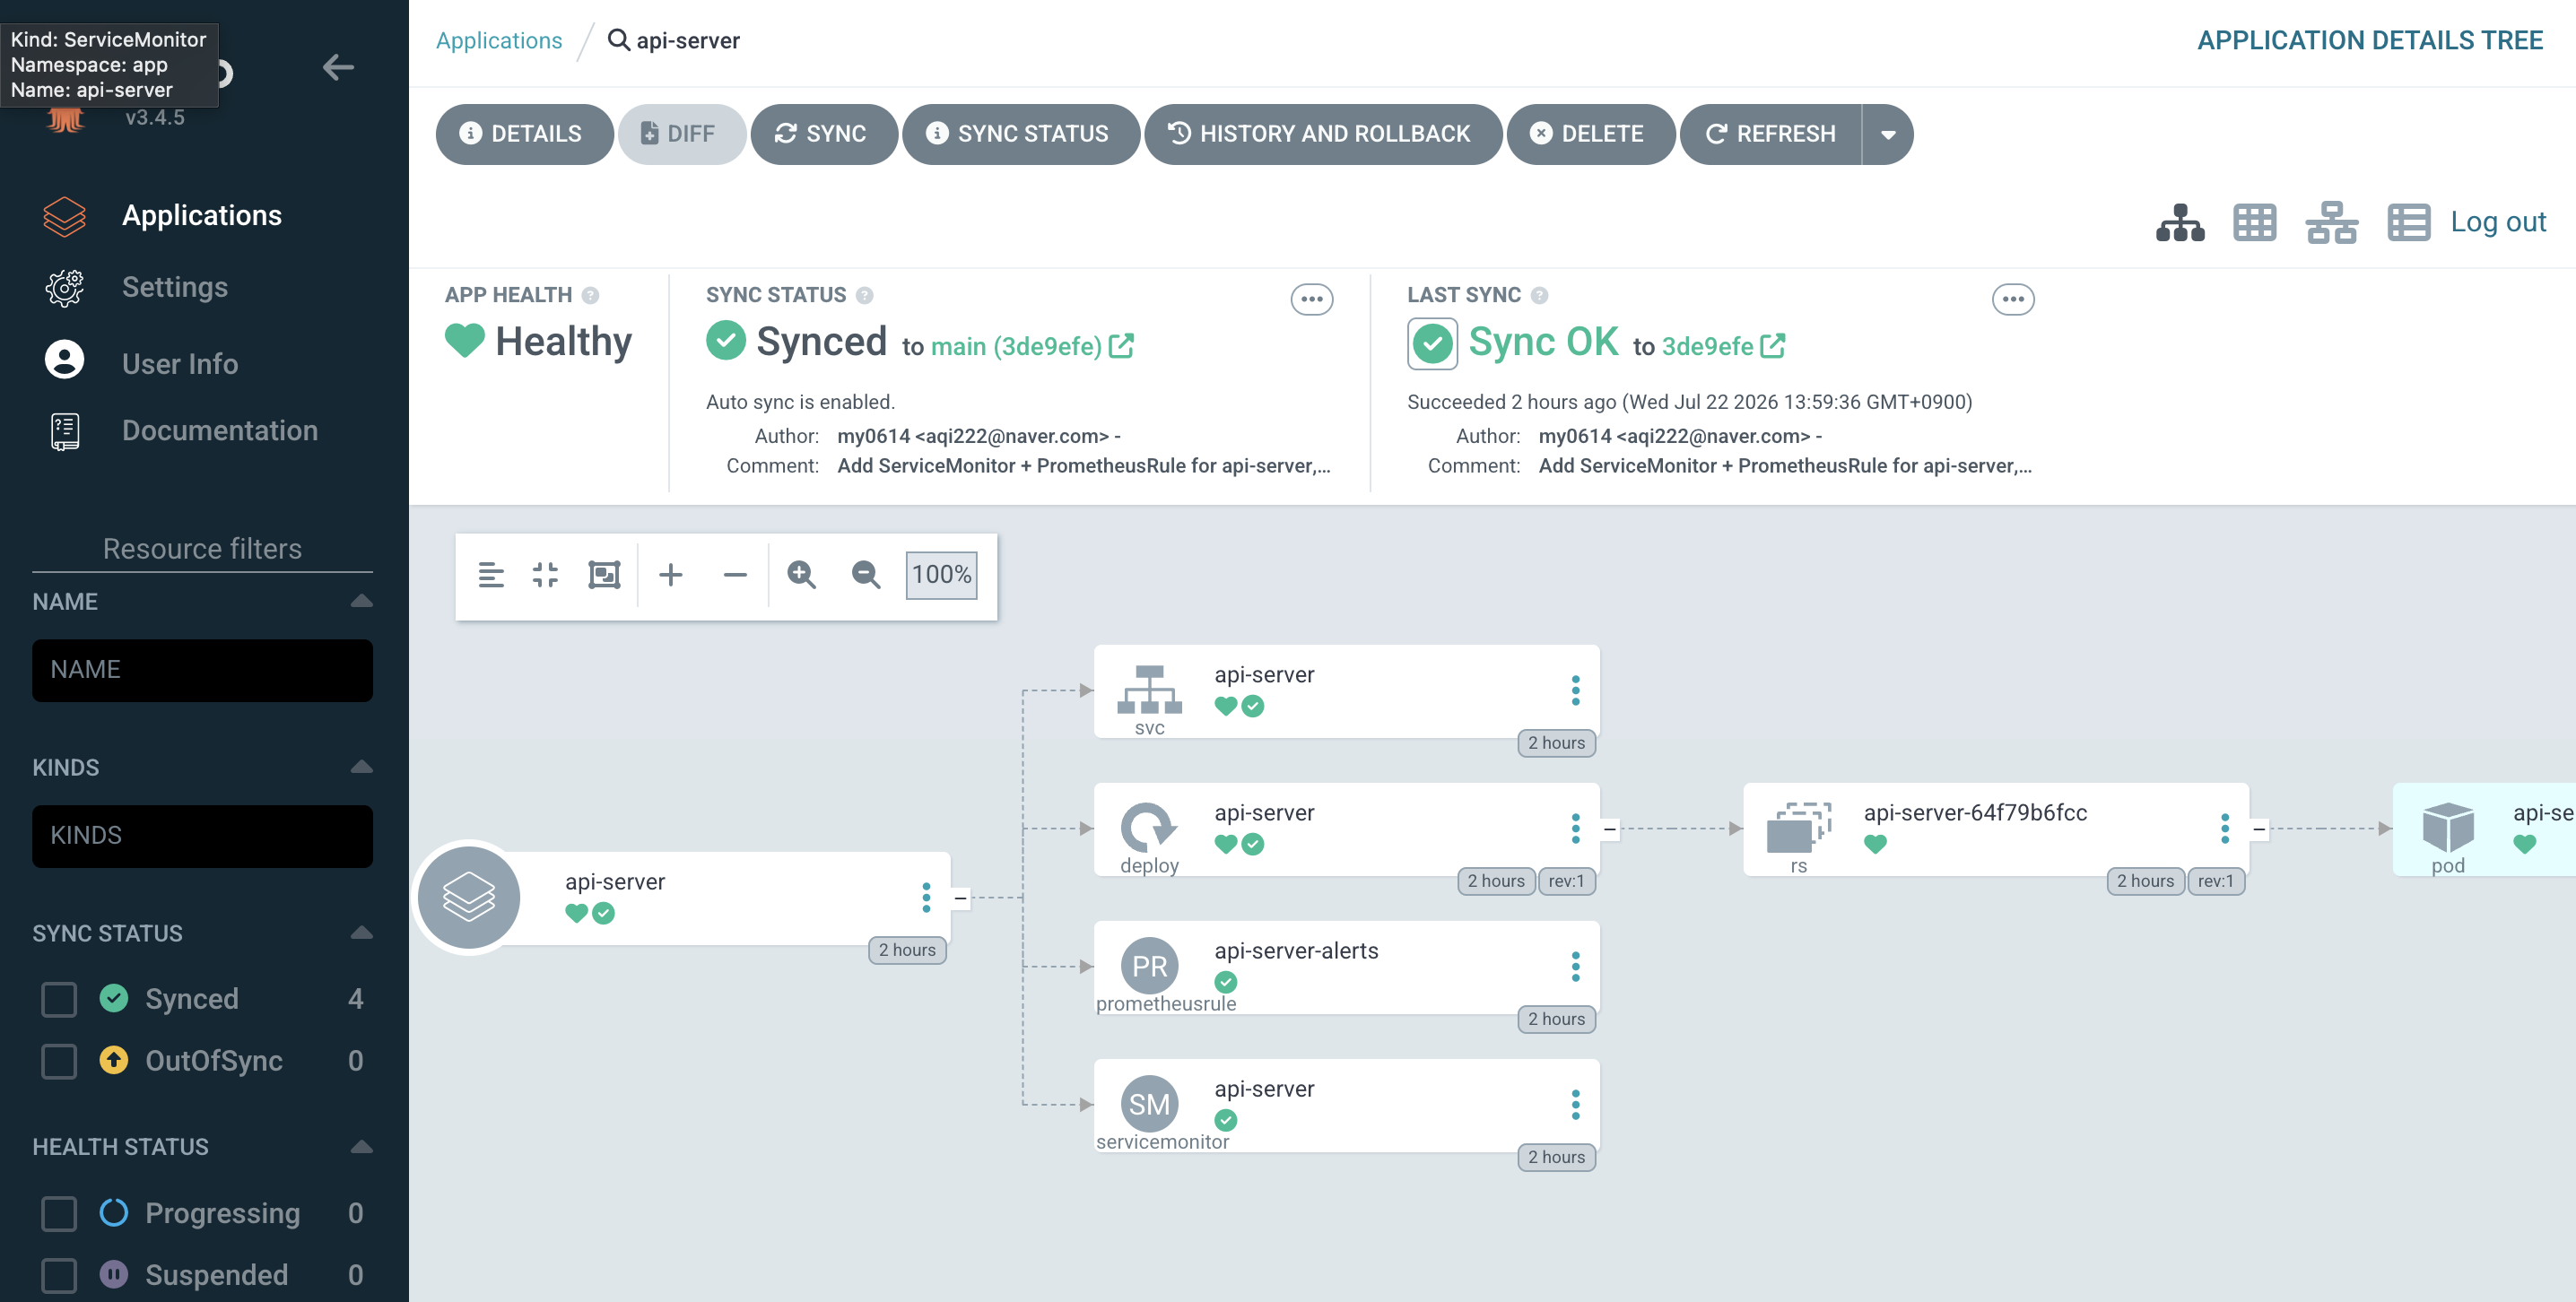
Task: Zoom in the resource tree
Action: tap(802, 575)
